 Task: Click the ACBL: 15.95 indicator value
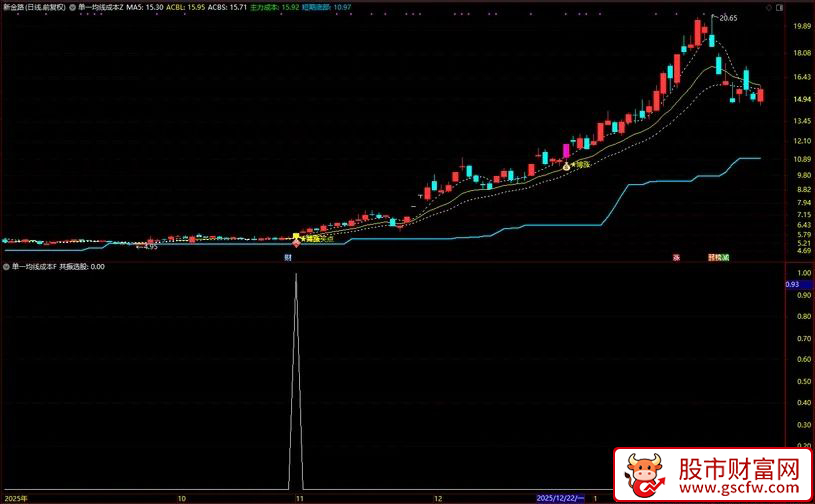[x=186, y=8]
